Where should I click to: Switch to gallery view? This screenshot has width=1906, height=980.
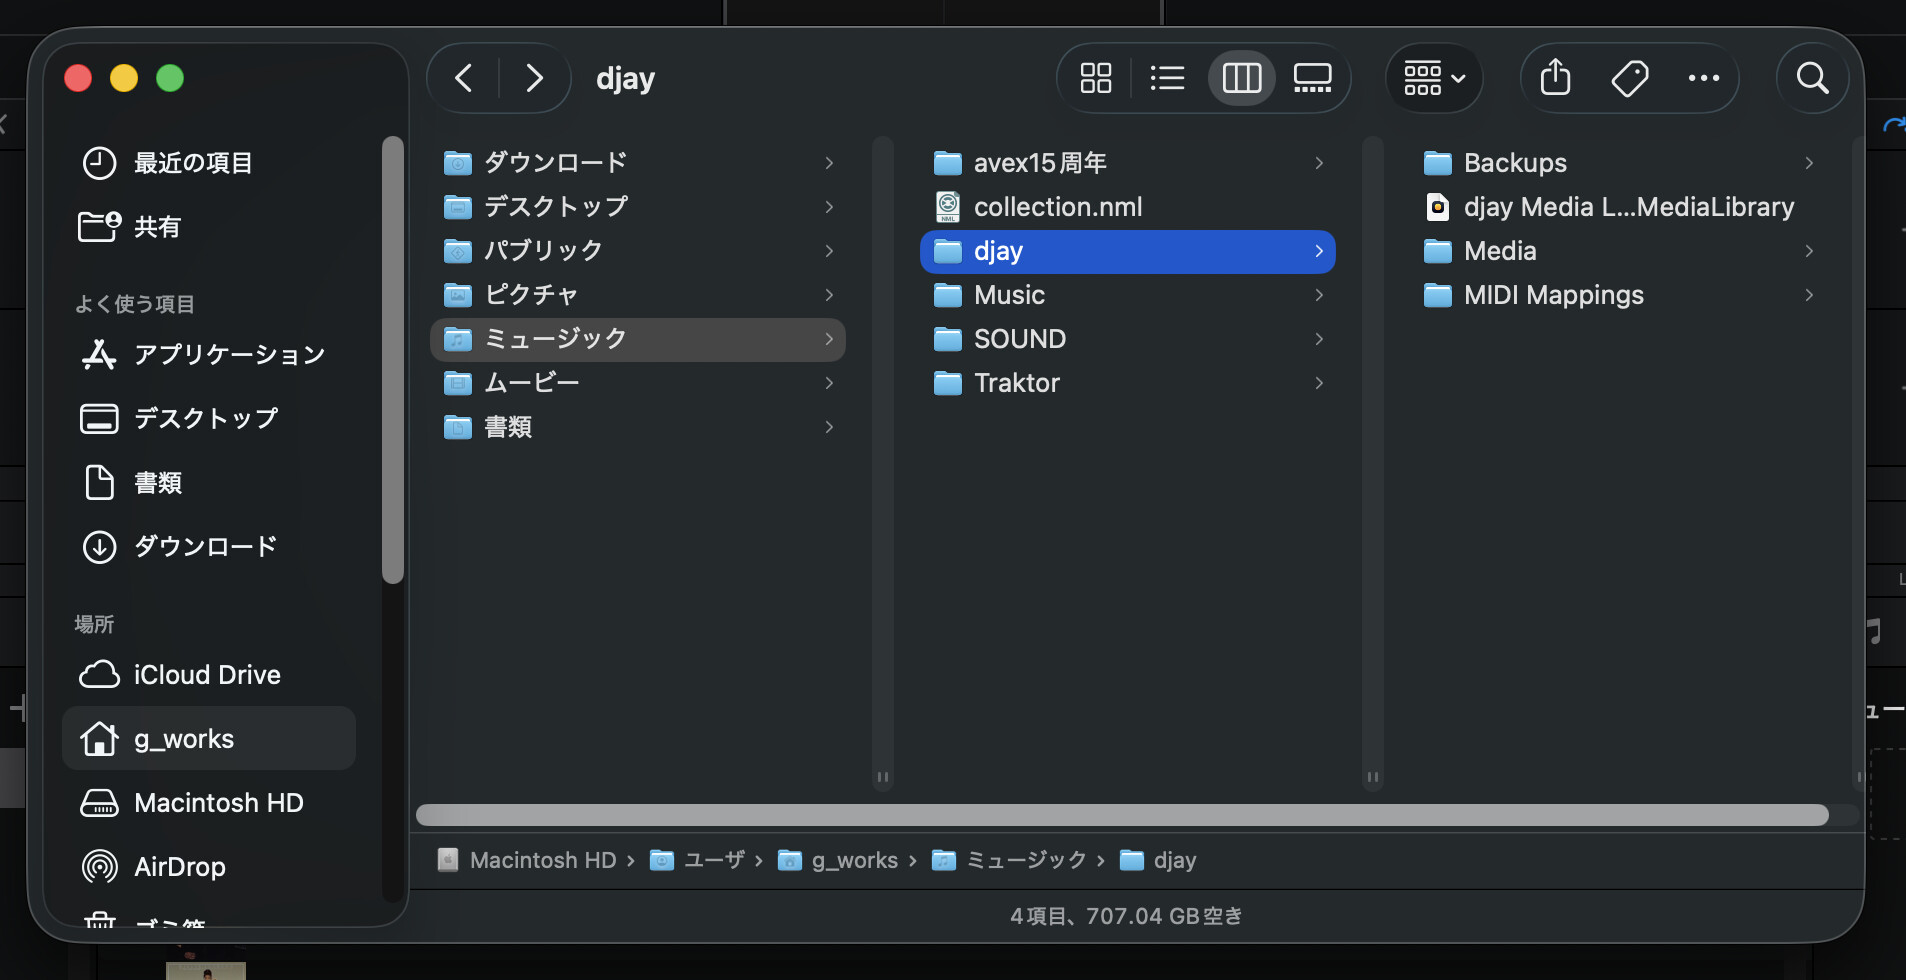pyautogui.click(x=1312, y=78)
